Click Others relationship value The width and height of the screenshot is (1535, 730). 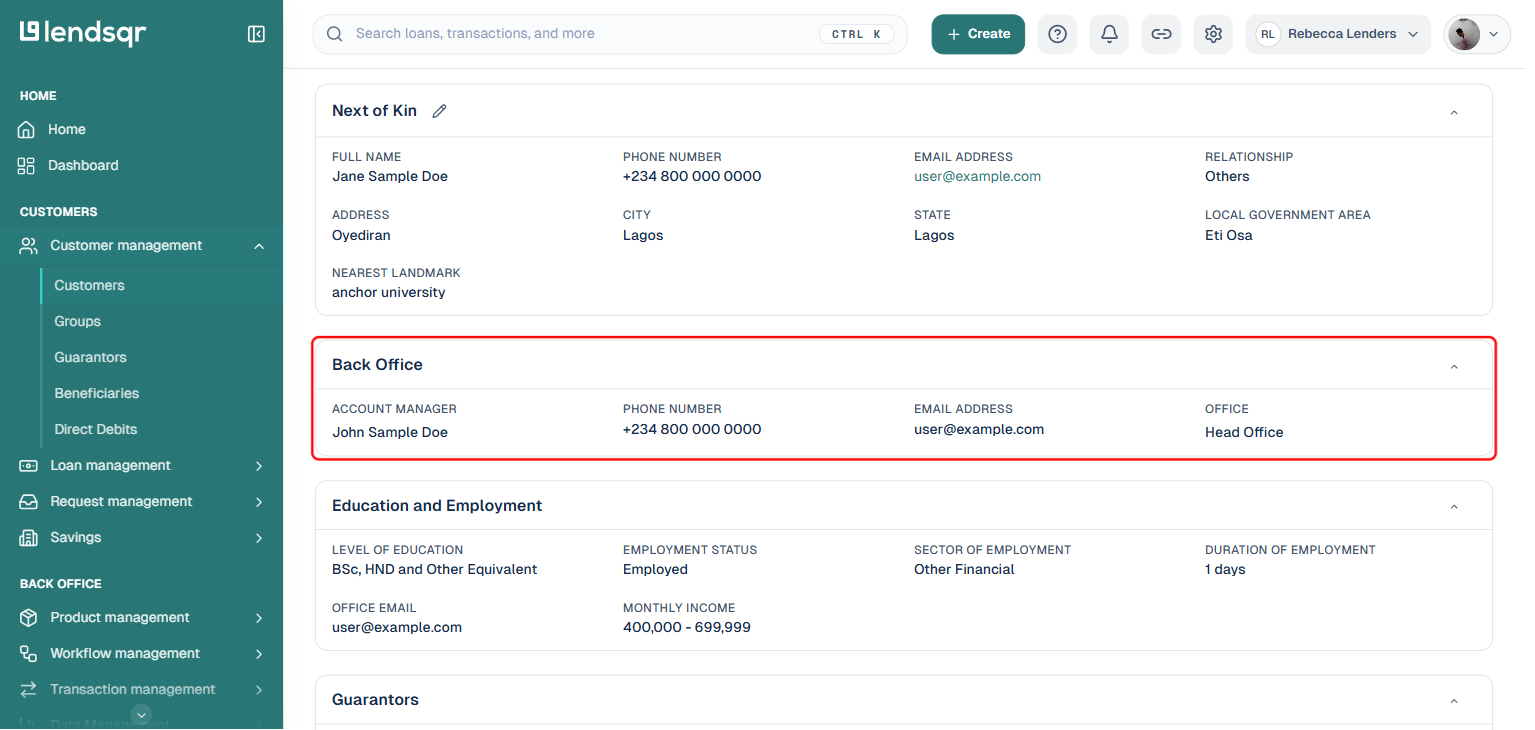pos(1227,177)
